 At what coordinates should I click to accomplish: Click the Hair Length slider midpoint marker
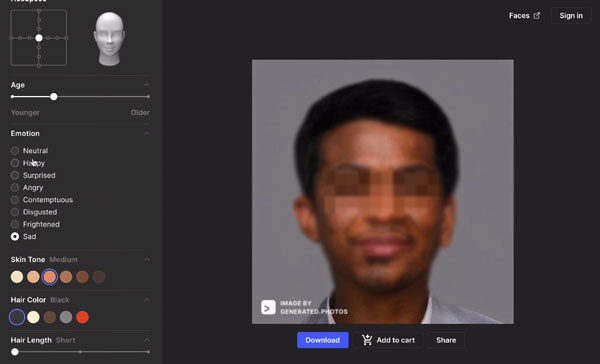point(80,352)
